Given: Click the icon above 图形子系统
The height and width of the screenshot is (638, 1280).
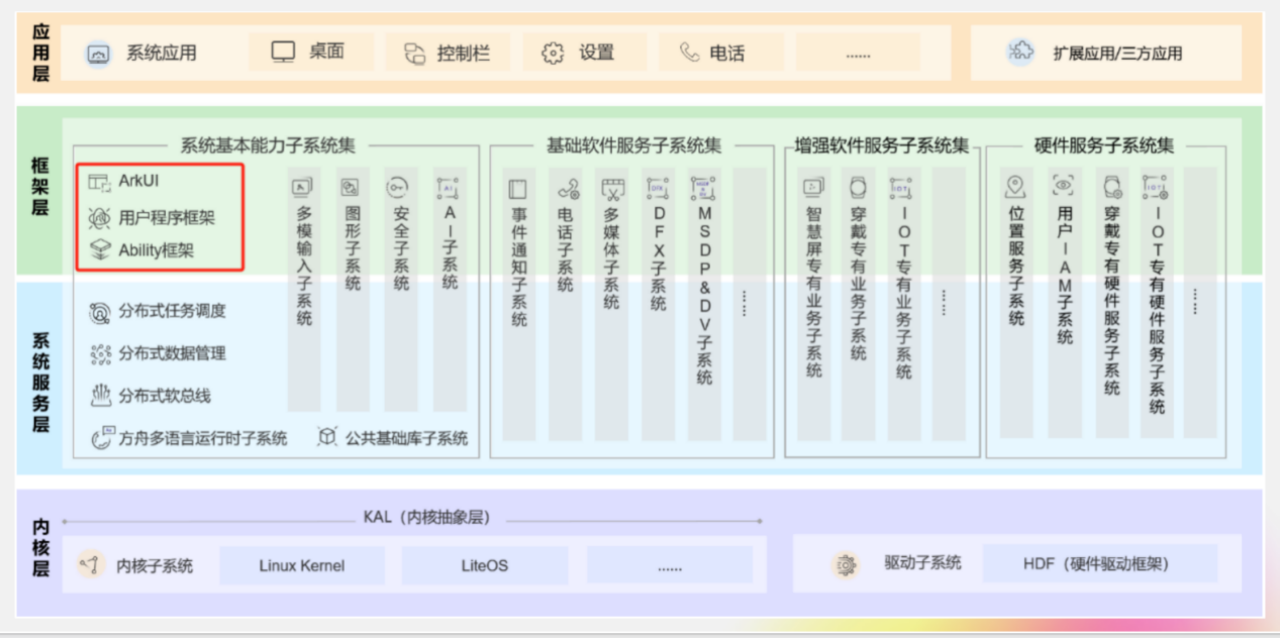Looking at the screenshot, I should coord(350,187).
